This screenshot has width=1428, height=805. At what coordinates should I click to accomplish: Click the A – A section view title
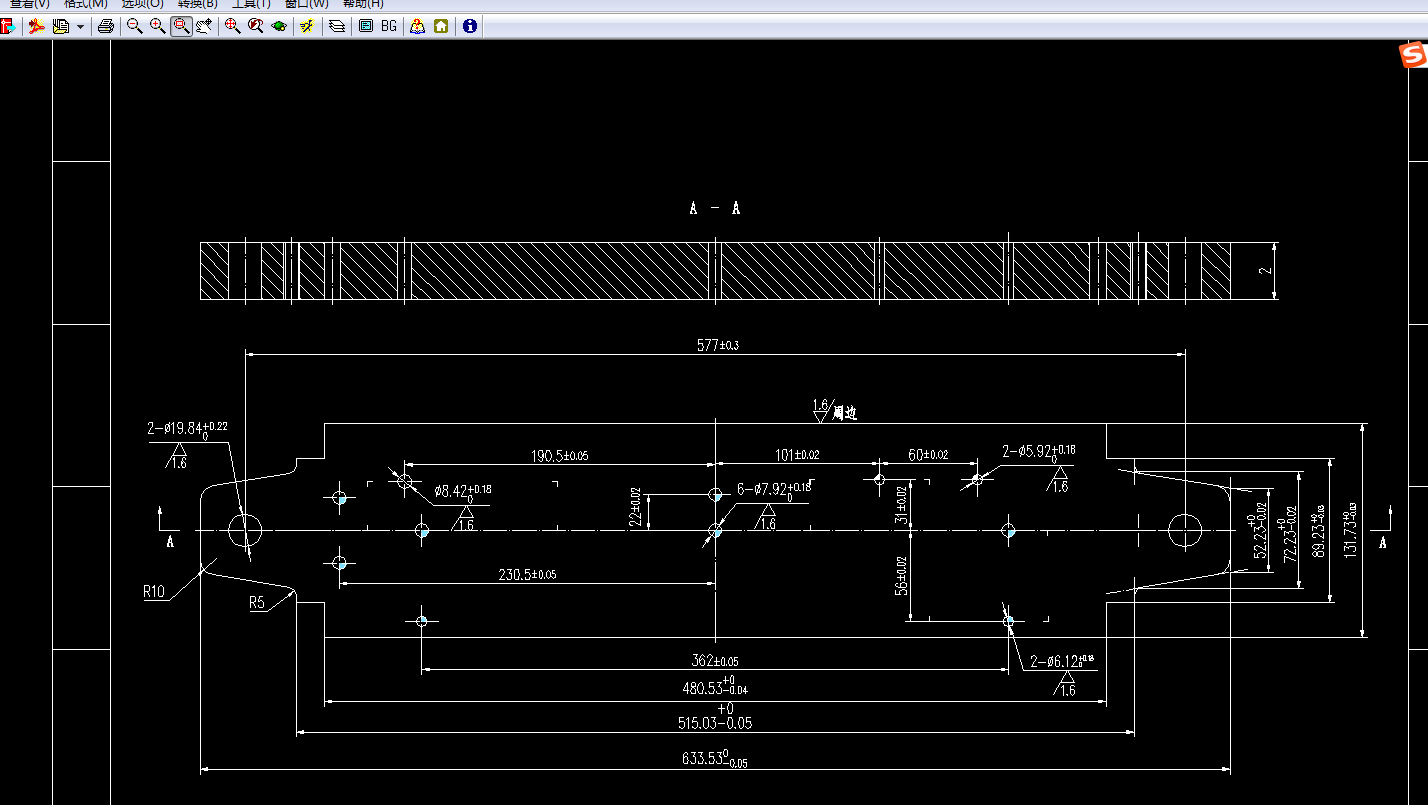(x=715, y=208)
